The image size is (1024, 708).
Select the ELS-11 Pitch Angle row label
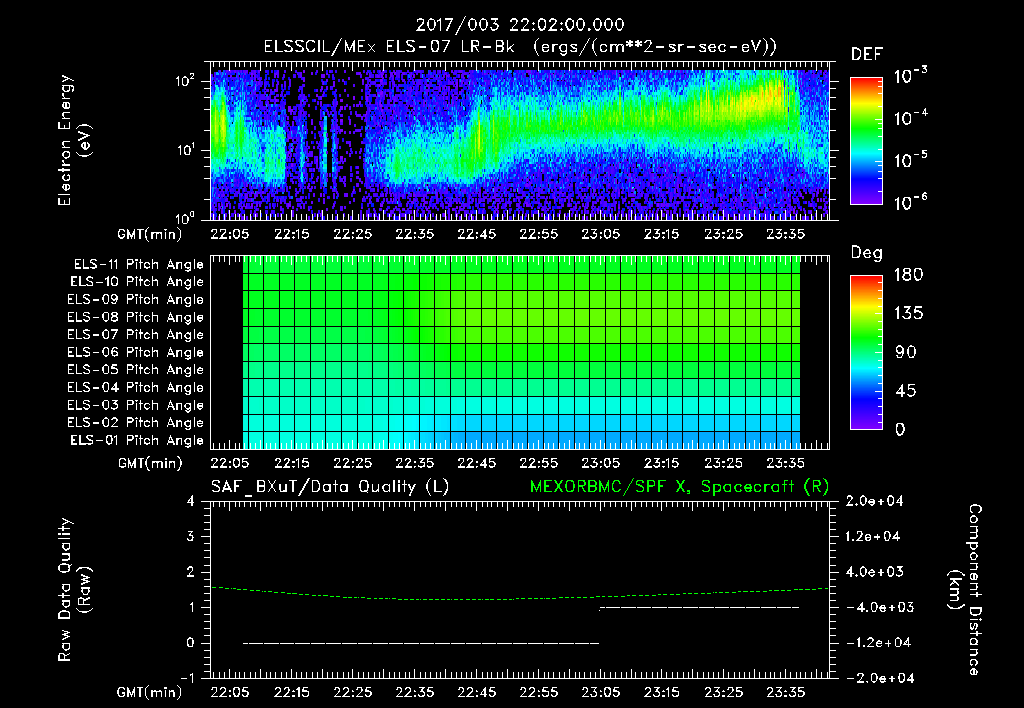[138, 265]
